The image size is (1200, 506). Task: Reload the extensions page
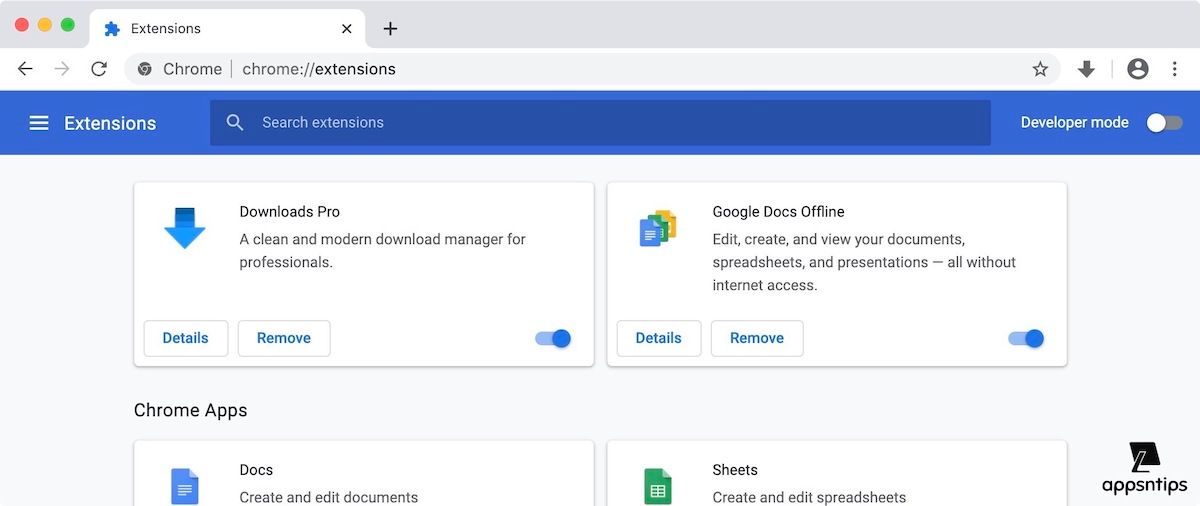pyautogui.click(x=99, y=69)
